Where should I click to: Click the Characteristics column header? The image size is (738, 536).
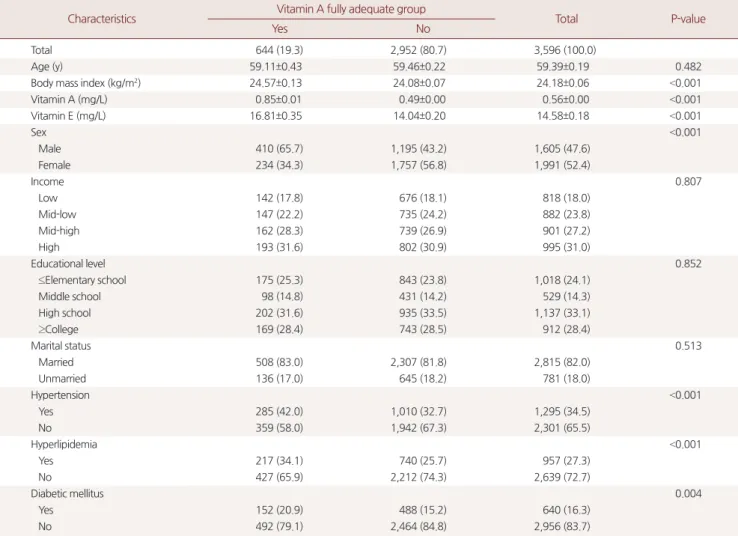click(102, 19)
